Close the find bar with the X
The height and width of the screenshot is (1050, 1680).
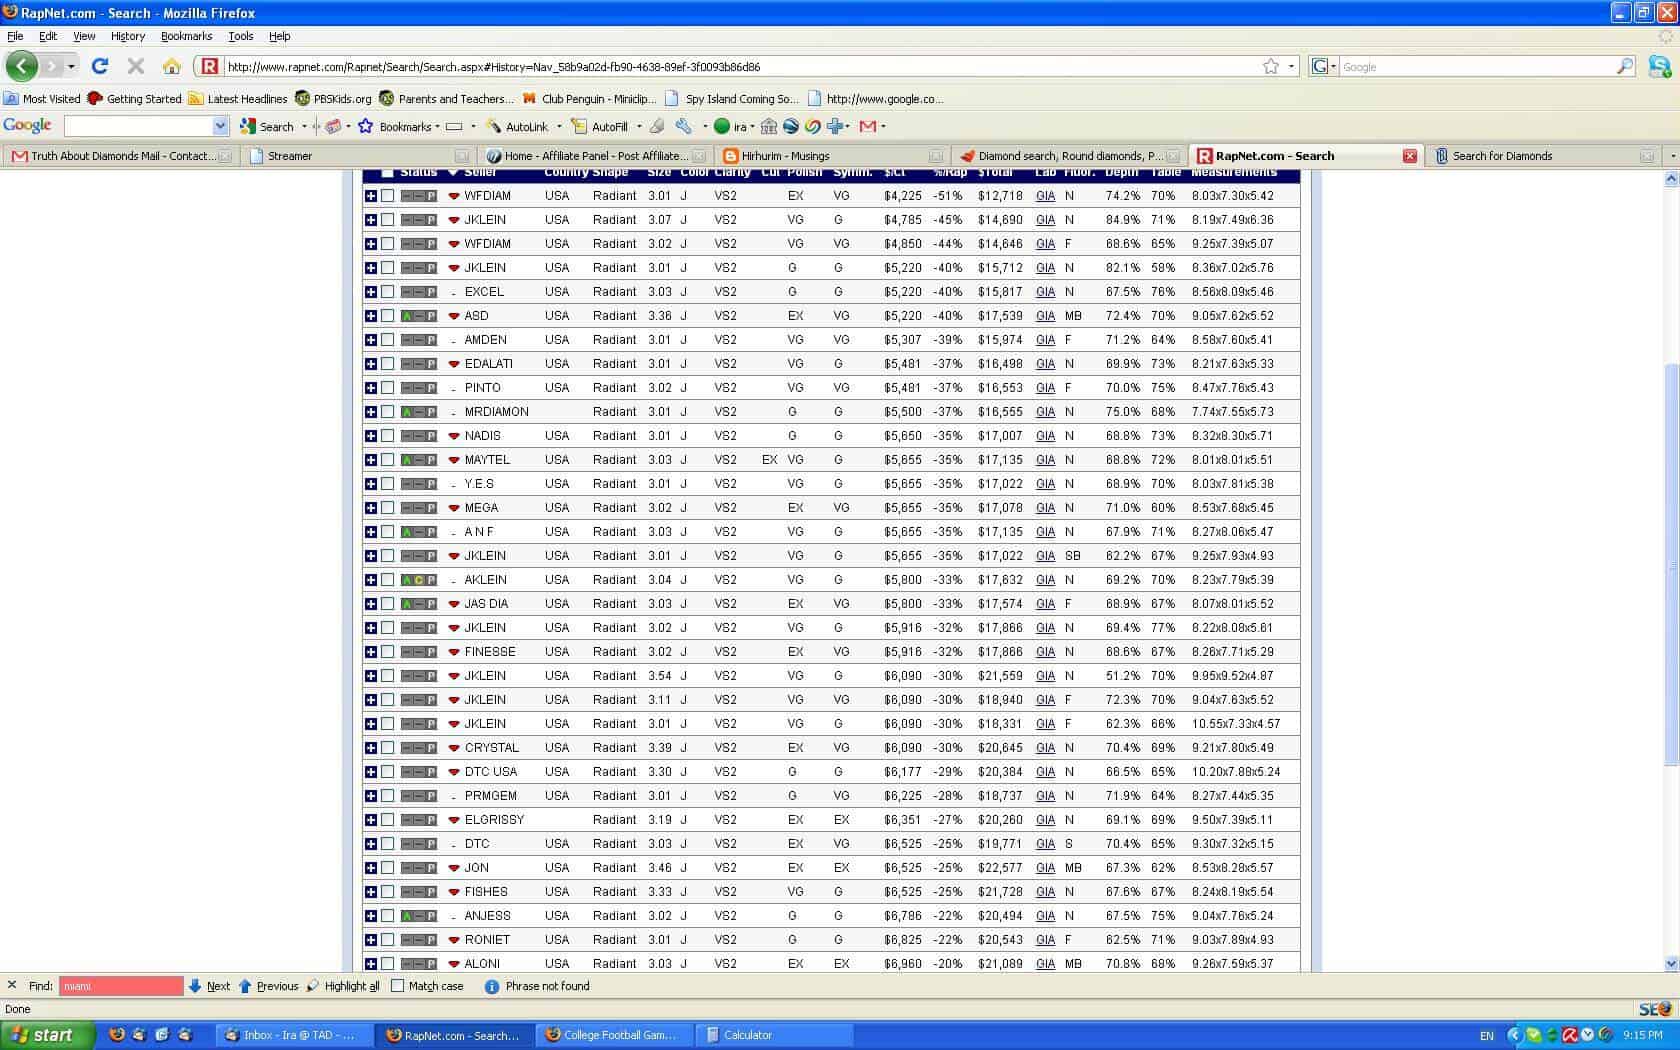(12, 985)
